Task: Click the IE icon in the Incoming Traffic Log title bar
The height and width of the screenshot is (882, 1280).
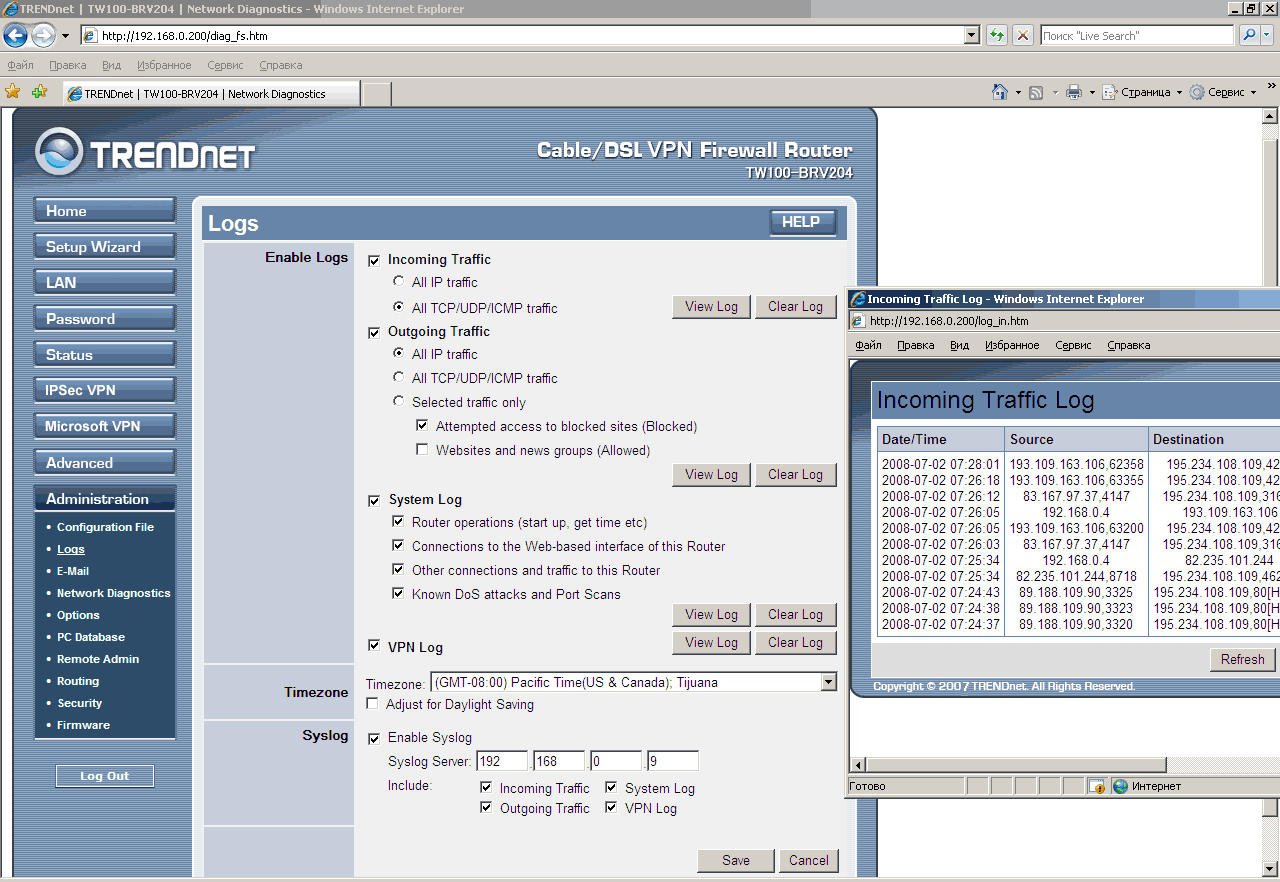Action: (857, 299)
